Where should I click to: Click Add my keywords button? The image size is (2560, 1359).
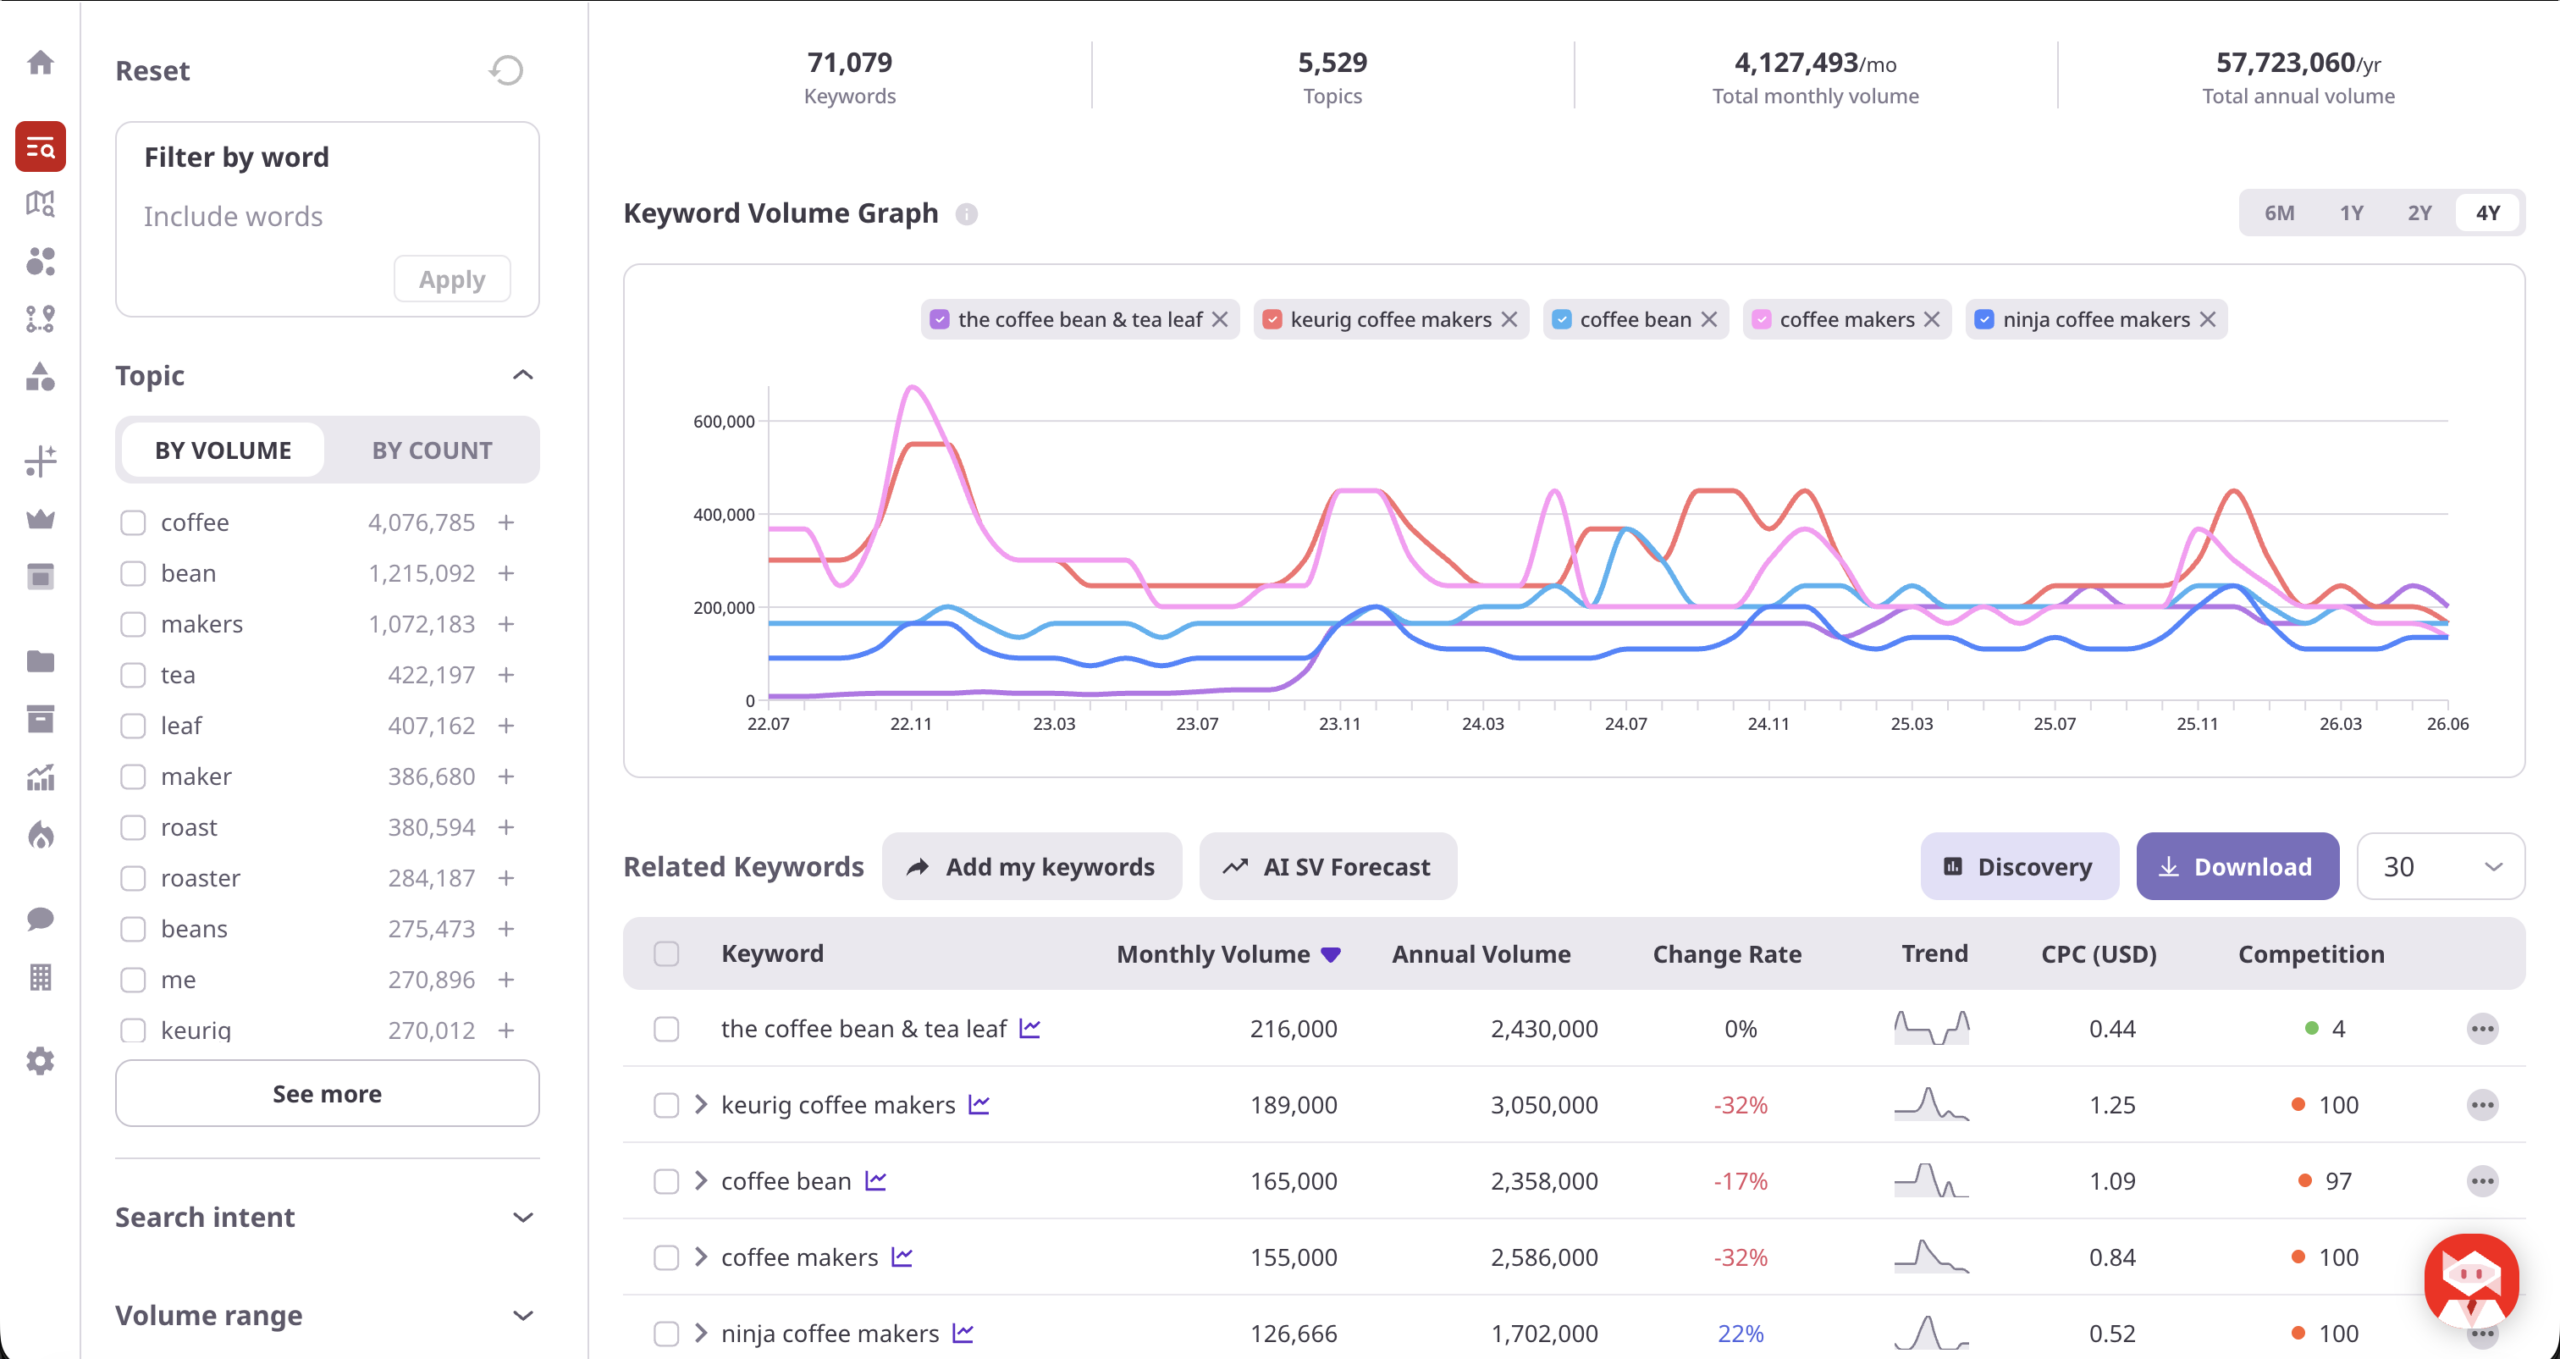(1032, 866)
